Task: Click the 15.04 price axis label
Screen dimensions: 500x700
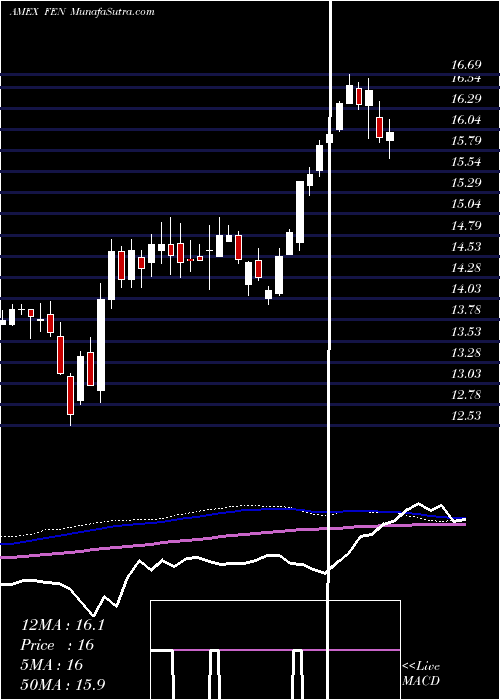Action: tap(466, 204)
